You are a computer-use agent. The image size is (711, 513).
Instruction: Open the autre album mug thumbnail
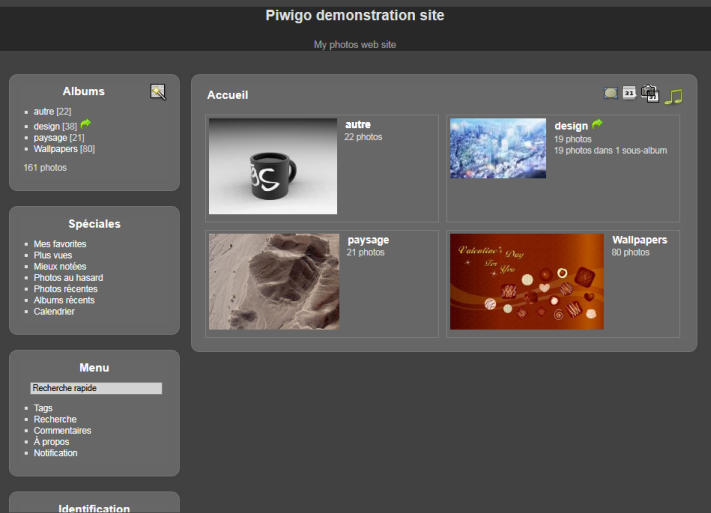pyautogui.click(x=273, y=166)
